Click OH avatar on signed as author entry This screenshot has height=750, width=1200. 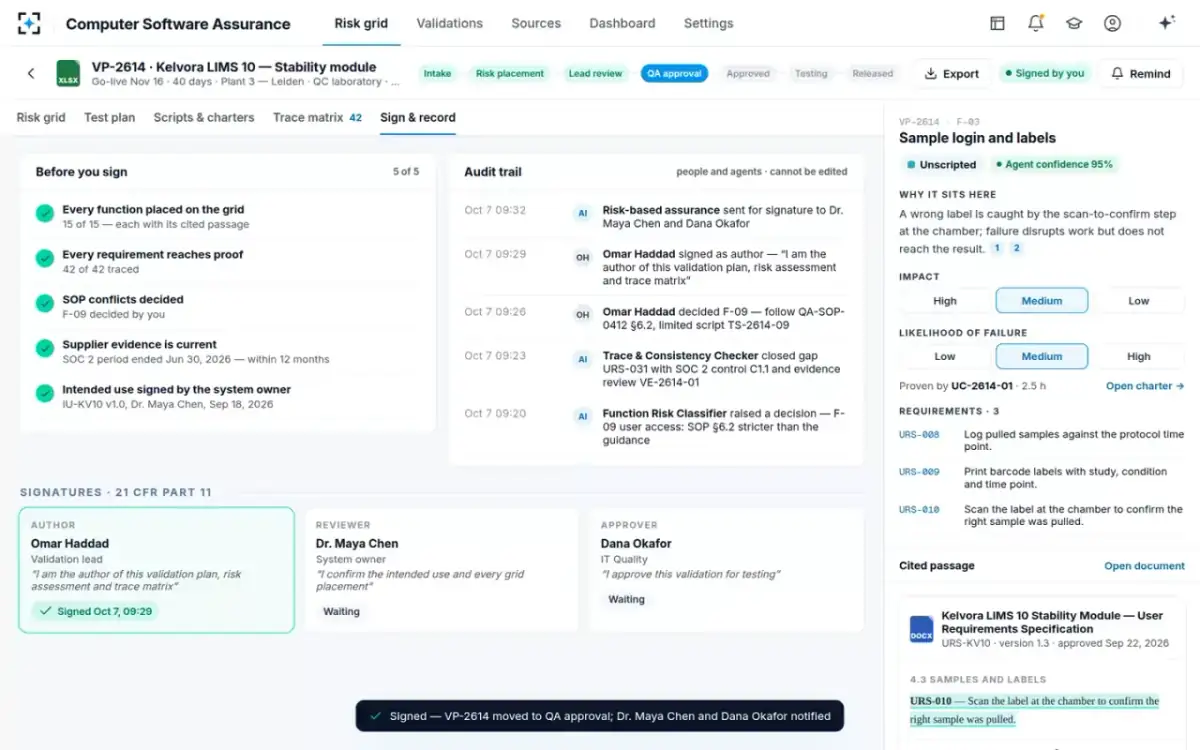582,258
